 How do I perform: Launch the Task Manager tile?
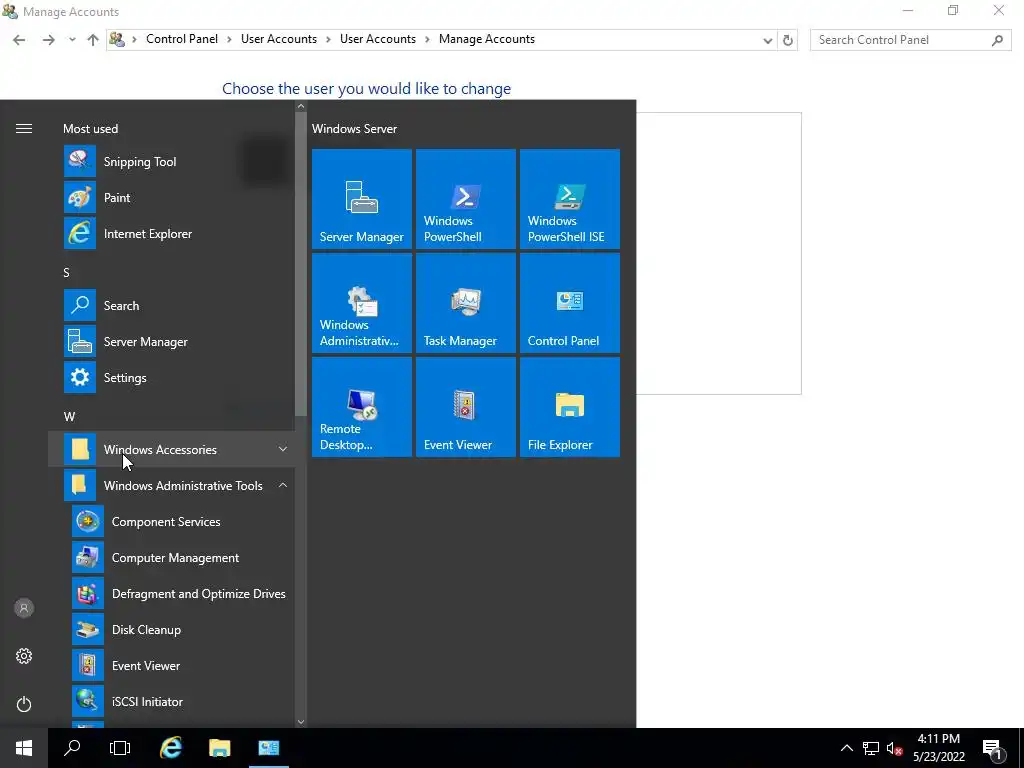tap(466, 303)
